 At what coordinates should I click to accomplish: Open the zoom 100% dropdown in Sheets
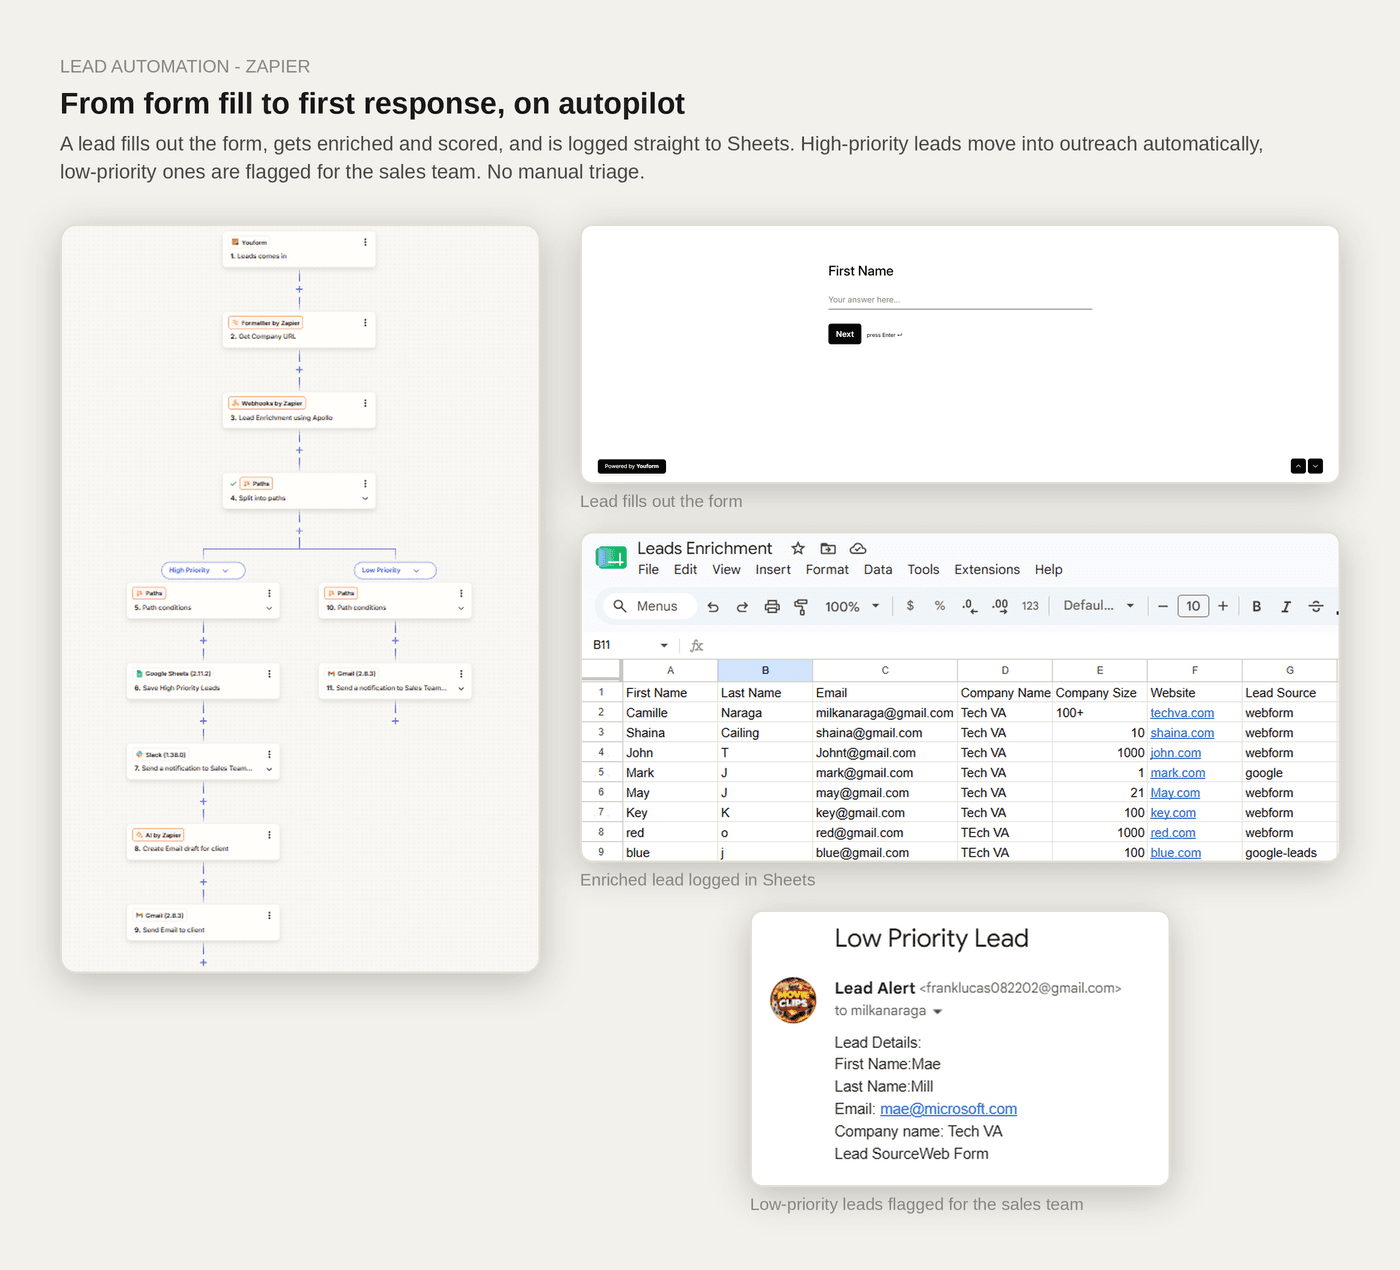coord(852,606)
